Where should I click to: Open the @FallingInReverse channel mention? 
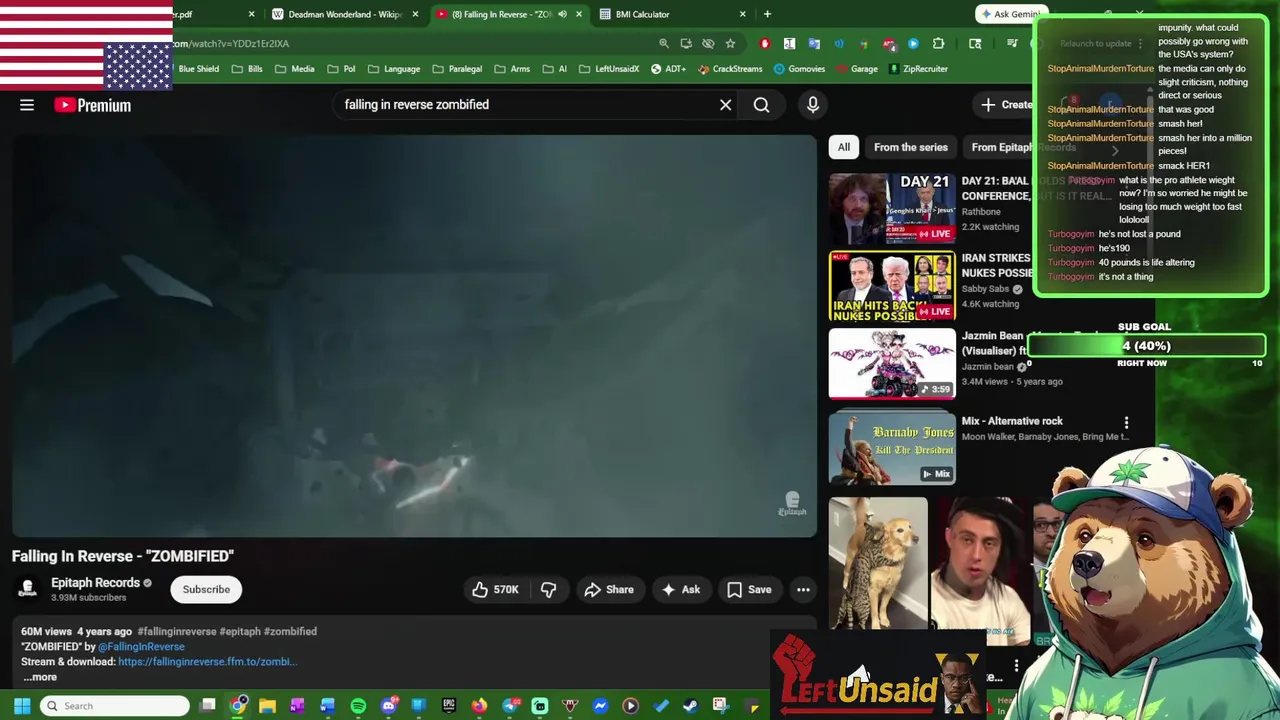pos(141,647)
